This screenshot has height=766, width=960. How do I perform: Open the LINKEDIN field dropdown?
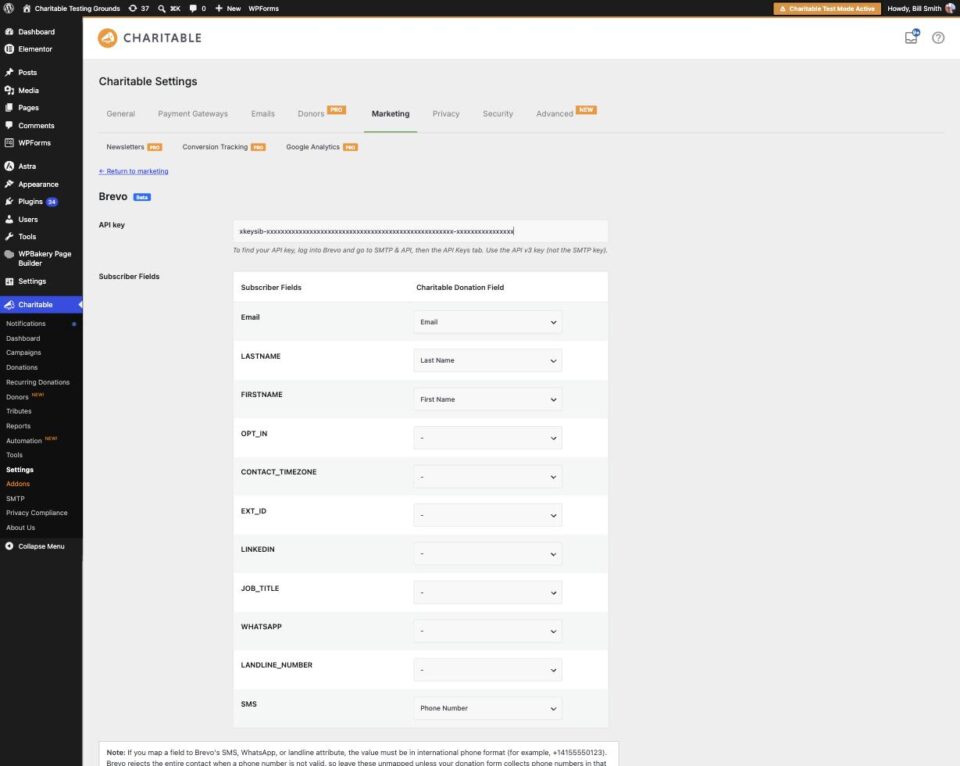coord(487,554)
